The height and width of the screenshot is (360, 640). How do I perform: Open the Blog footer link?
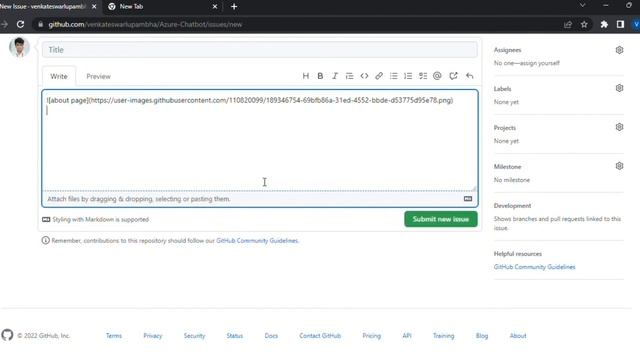point(482,336)
